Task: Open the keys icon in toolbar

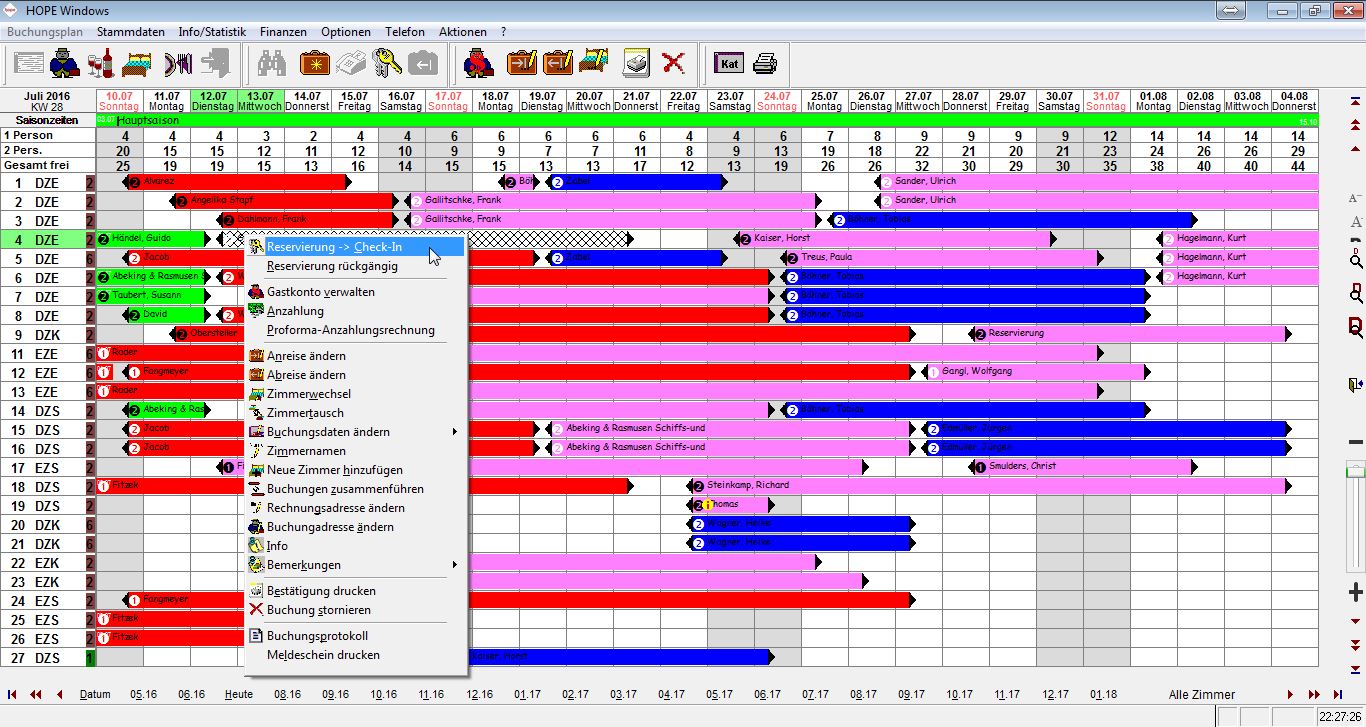Action: point(387,63)
